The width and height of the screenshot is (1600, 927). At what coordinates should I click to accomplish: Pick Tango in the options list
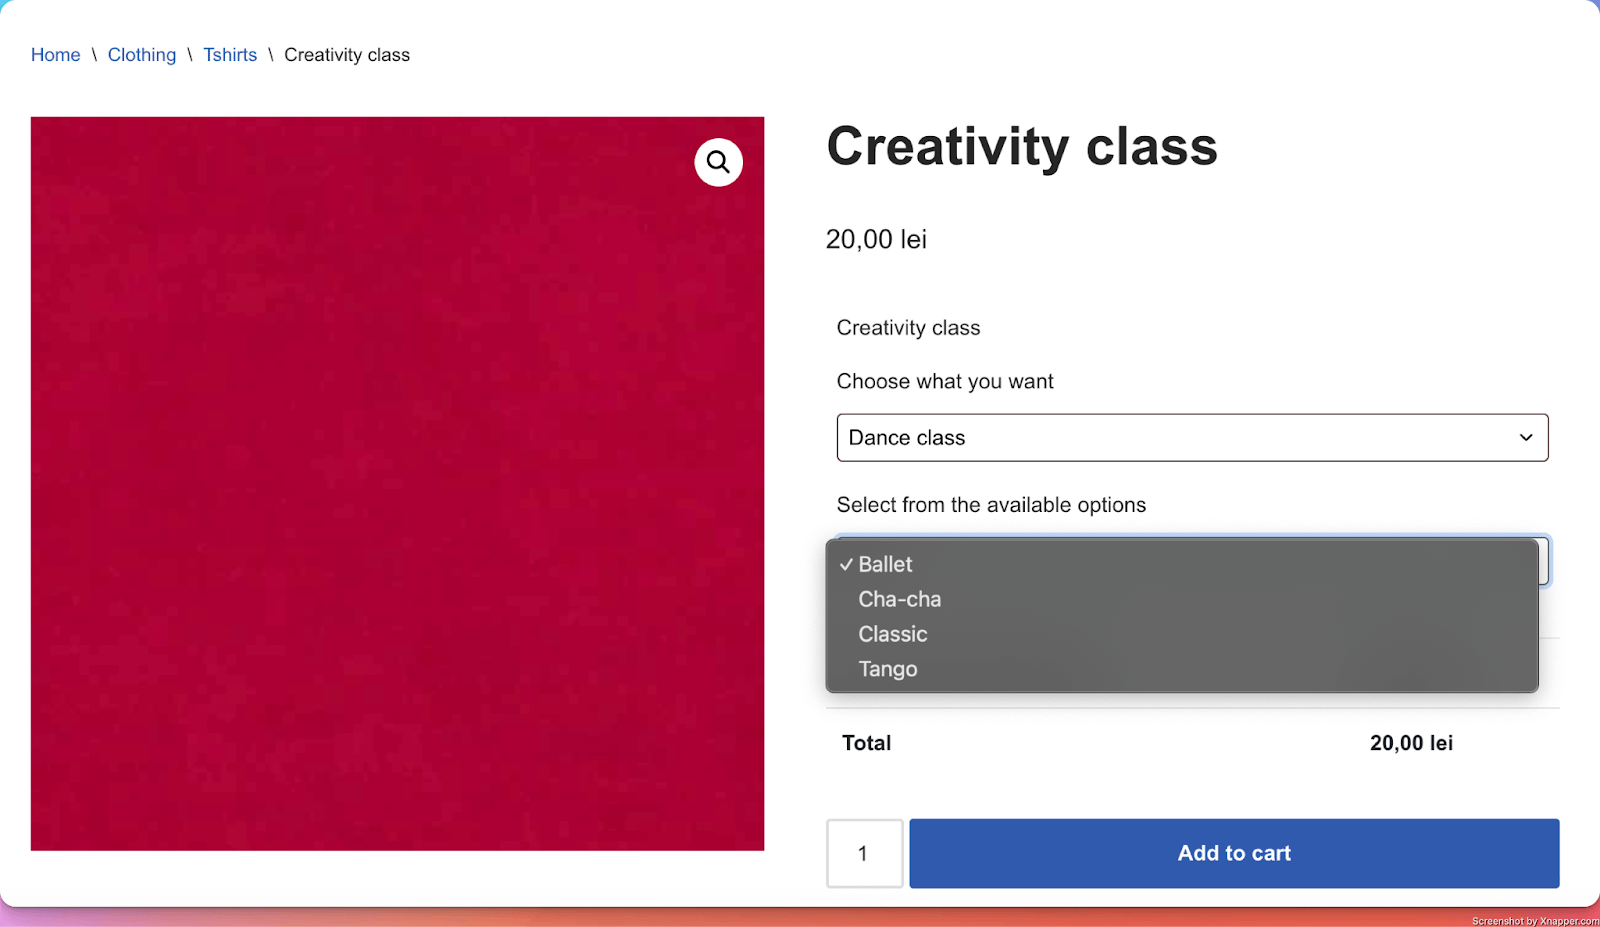tap(887, 669)
